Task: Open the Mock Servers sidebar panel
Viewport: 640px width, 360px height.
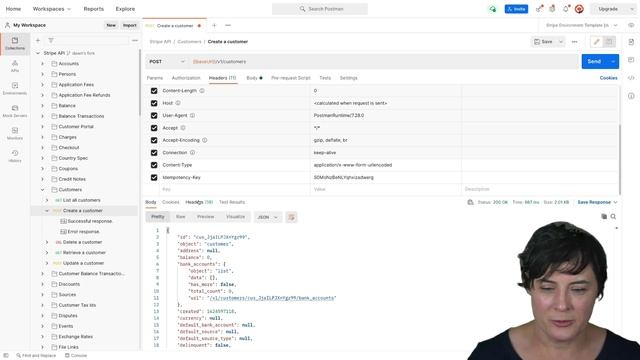Action: click(x=15, y=111)
